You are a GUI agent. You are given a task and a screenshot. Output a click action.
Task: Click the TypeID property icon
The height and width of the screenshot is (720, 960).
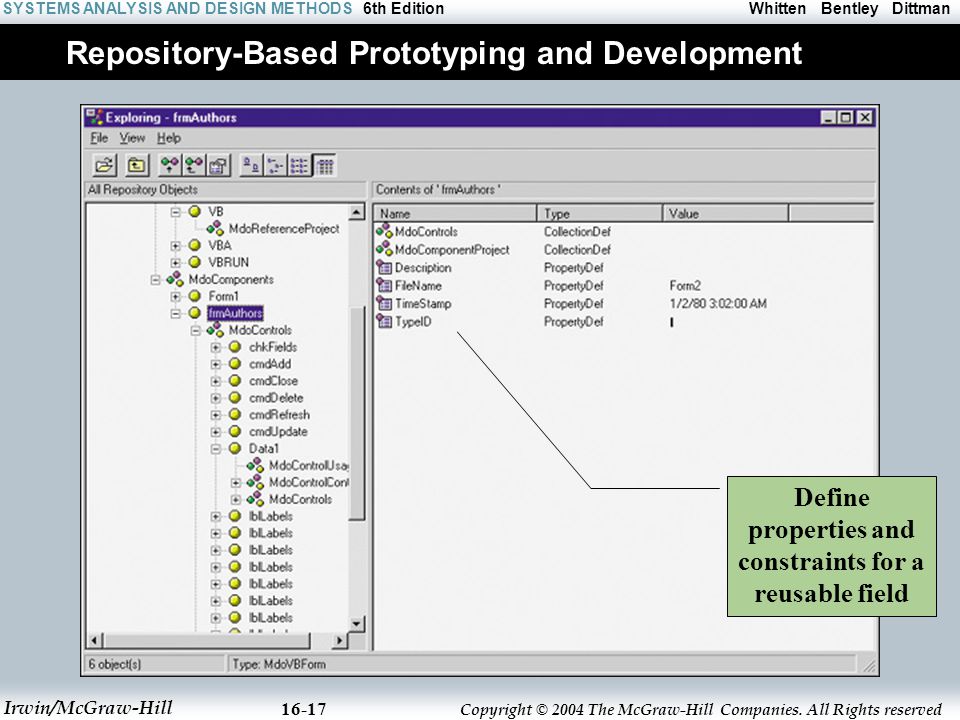pyautogui.click(x=384, y=321)
